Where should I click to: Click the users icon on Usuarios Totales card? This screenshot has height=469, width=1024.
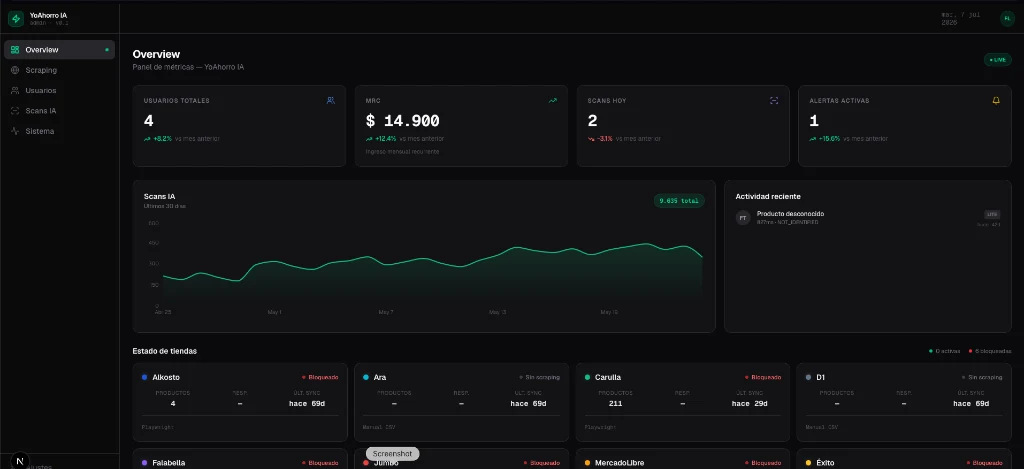pos(330,101)
